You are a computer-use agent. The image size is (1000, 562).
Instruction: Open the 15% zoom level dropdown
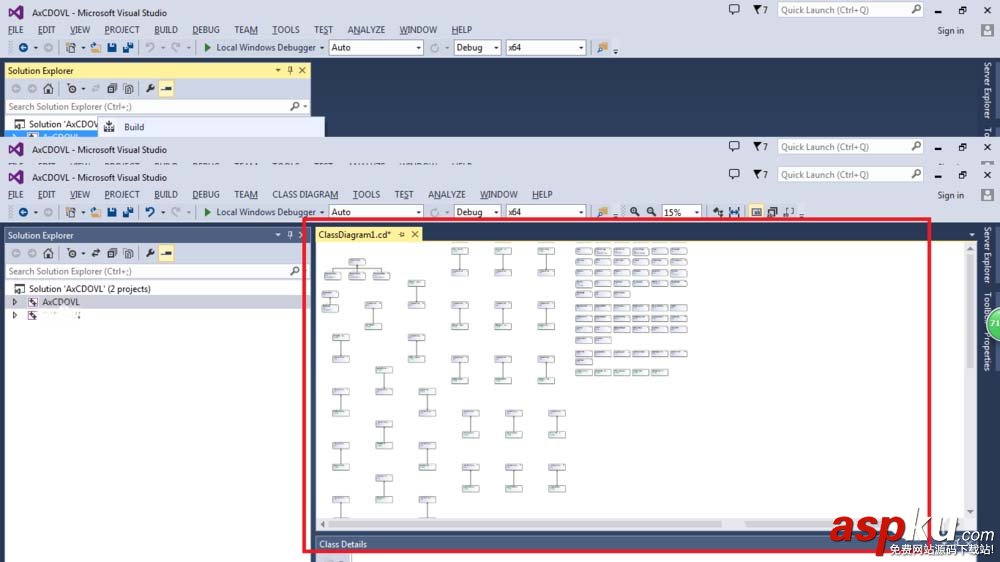tap(696, 212)
